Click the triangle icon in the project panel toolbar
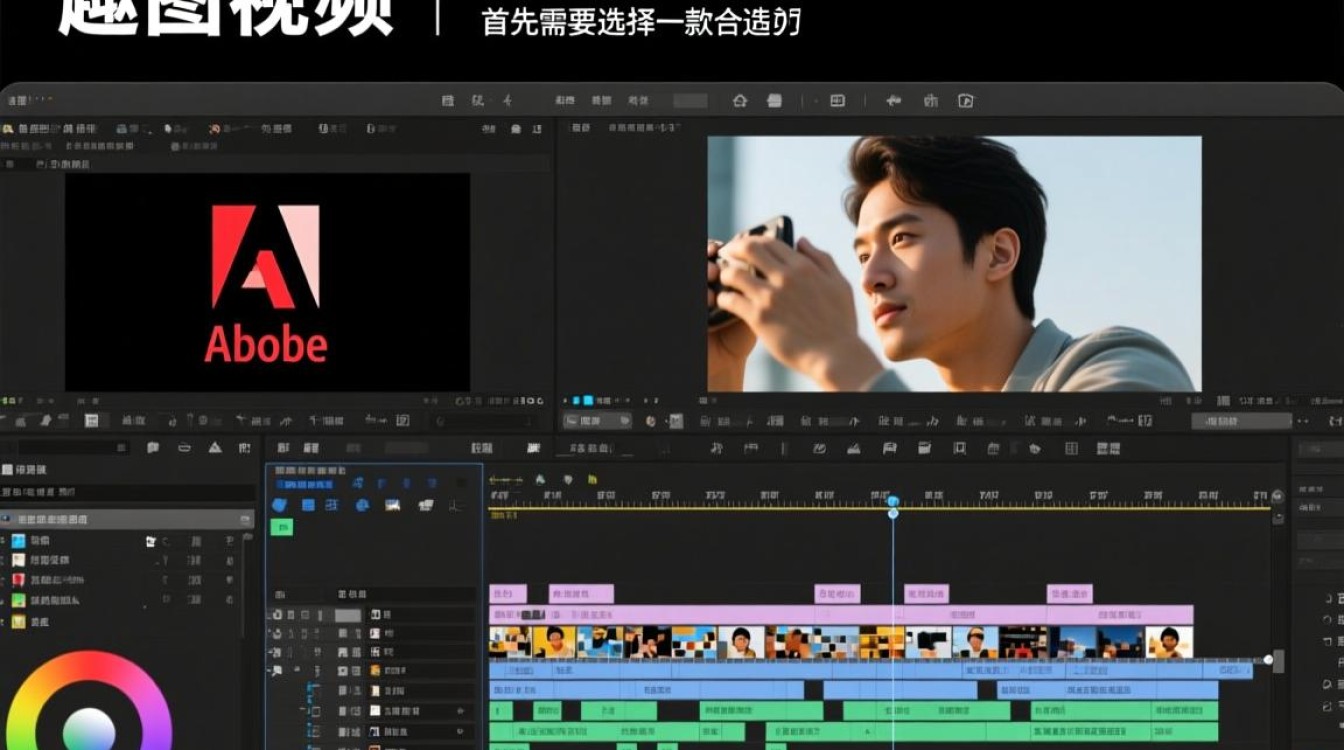Image resolution: width=1344 pixels, height=750 pixels. [x=215, y=448]
